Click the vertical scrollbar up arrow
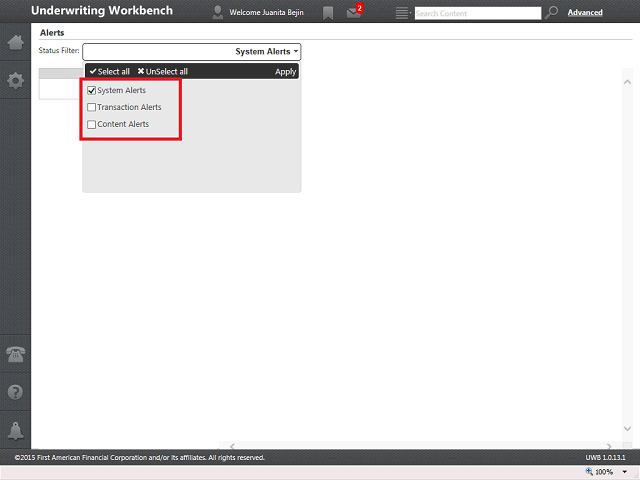Viewport: 640px width, 480px height. point(627,82)
